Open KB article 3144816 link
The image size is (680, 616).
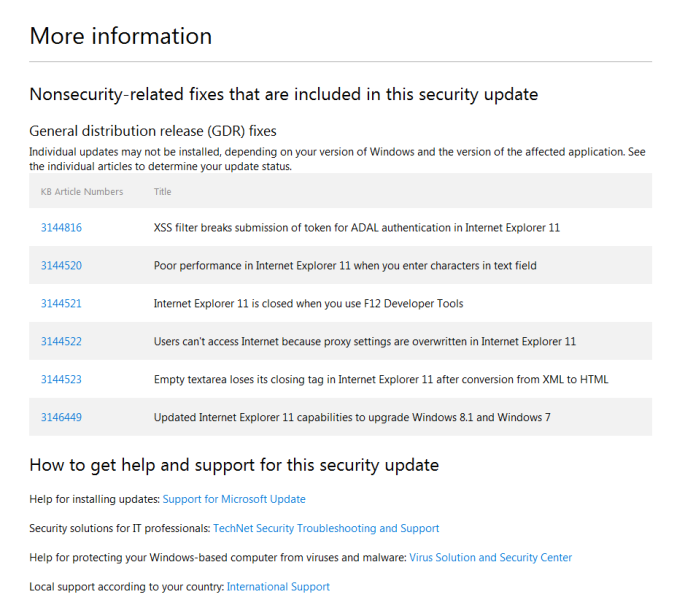coord(61,228)
